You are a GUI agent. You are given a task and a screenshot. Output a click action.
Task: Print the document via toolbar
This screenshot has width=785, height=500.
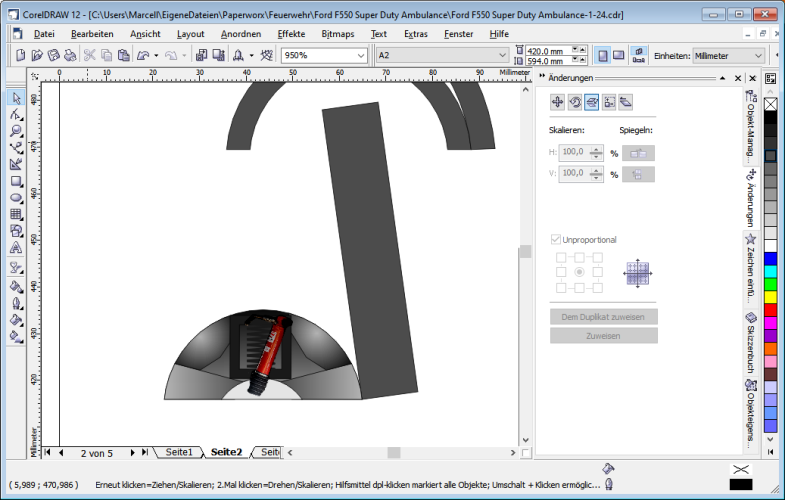click(x=70, y=55)
